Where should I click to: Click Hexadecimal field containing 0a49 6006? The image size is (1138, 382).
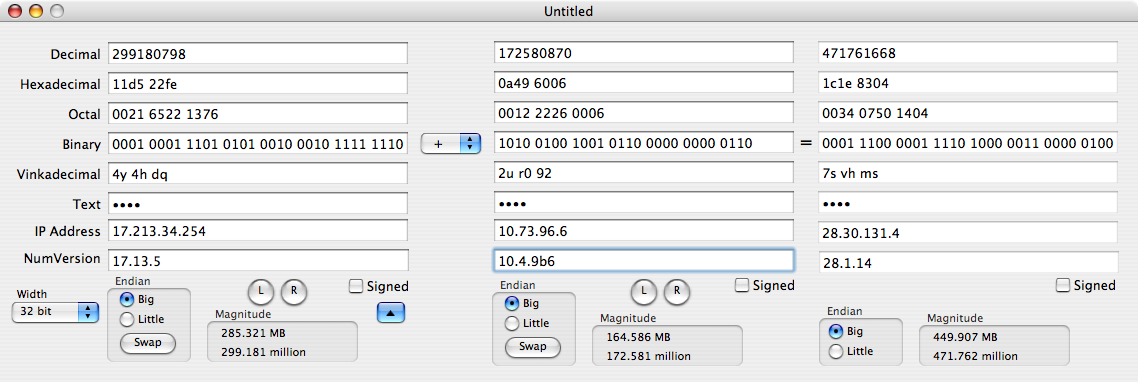644,83
